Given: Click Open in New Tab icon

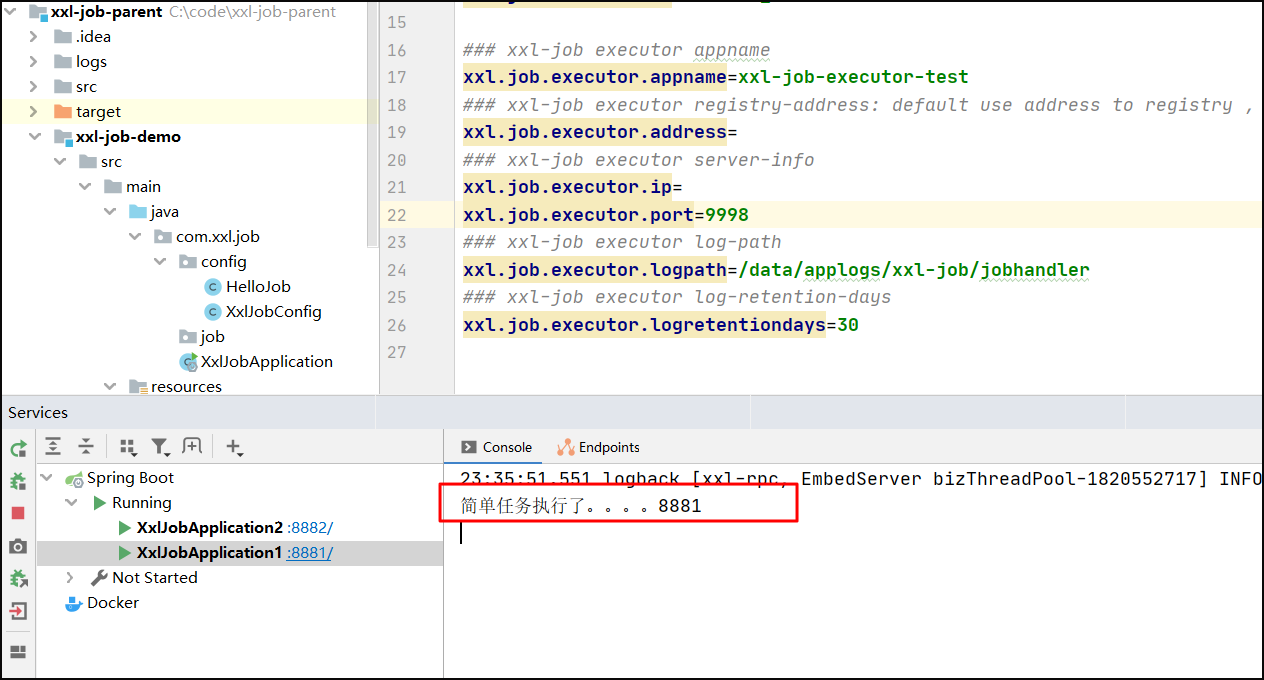Looking at the screenshot, I should click(192, 446).
